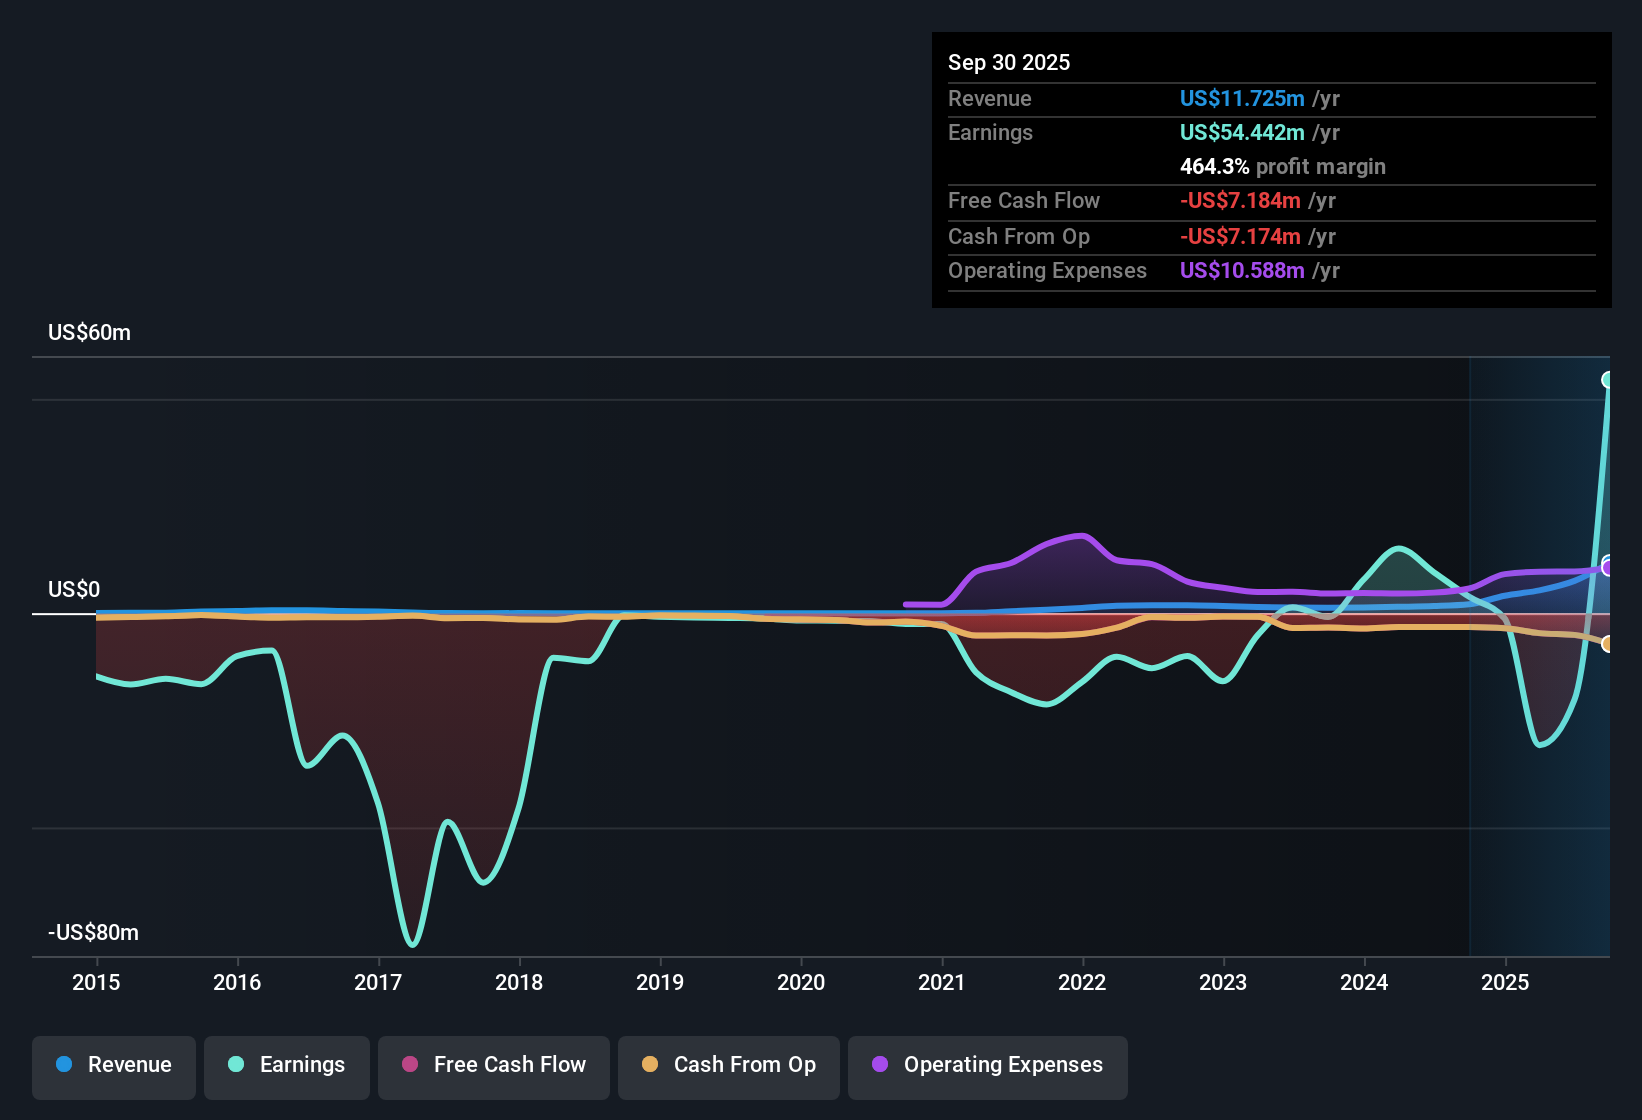The width and height of the screenshot is (1642, 1120).
Task: Click the US$60m y-axis label
Action: (89, 333)
